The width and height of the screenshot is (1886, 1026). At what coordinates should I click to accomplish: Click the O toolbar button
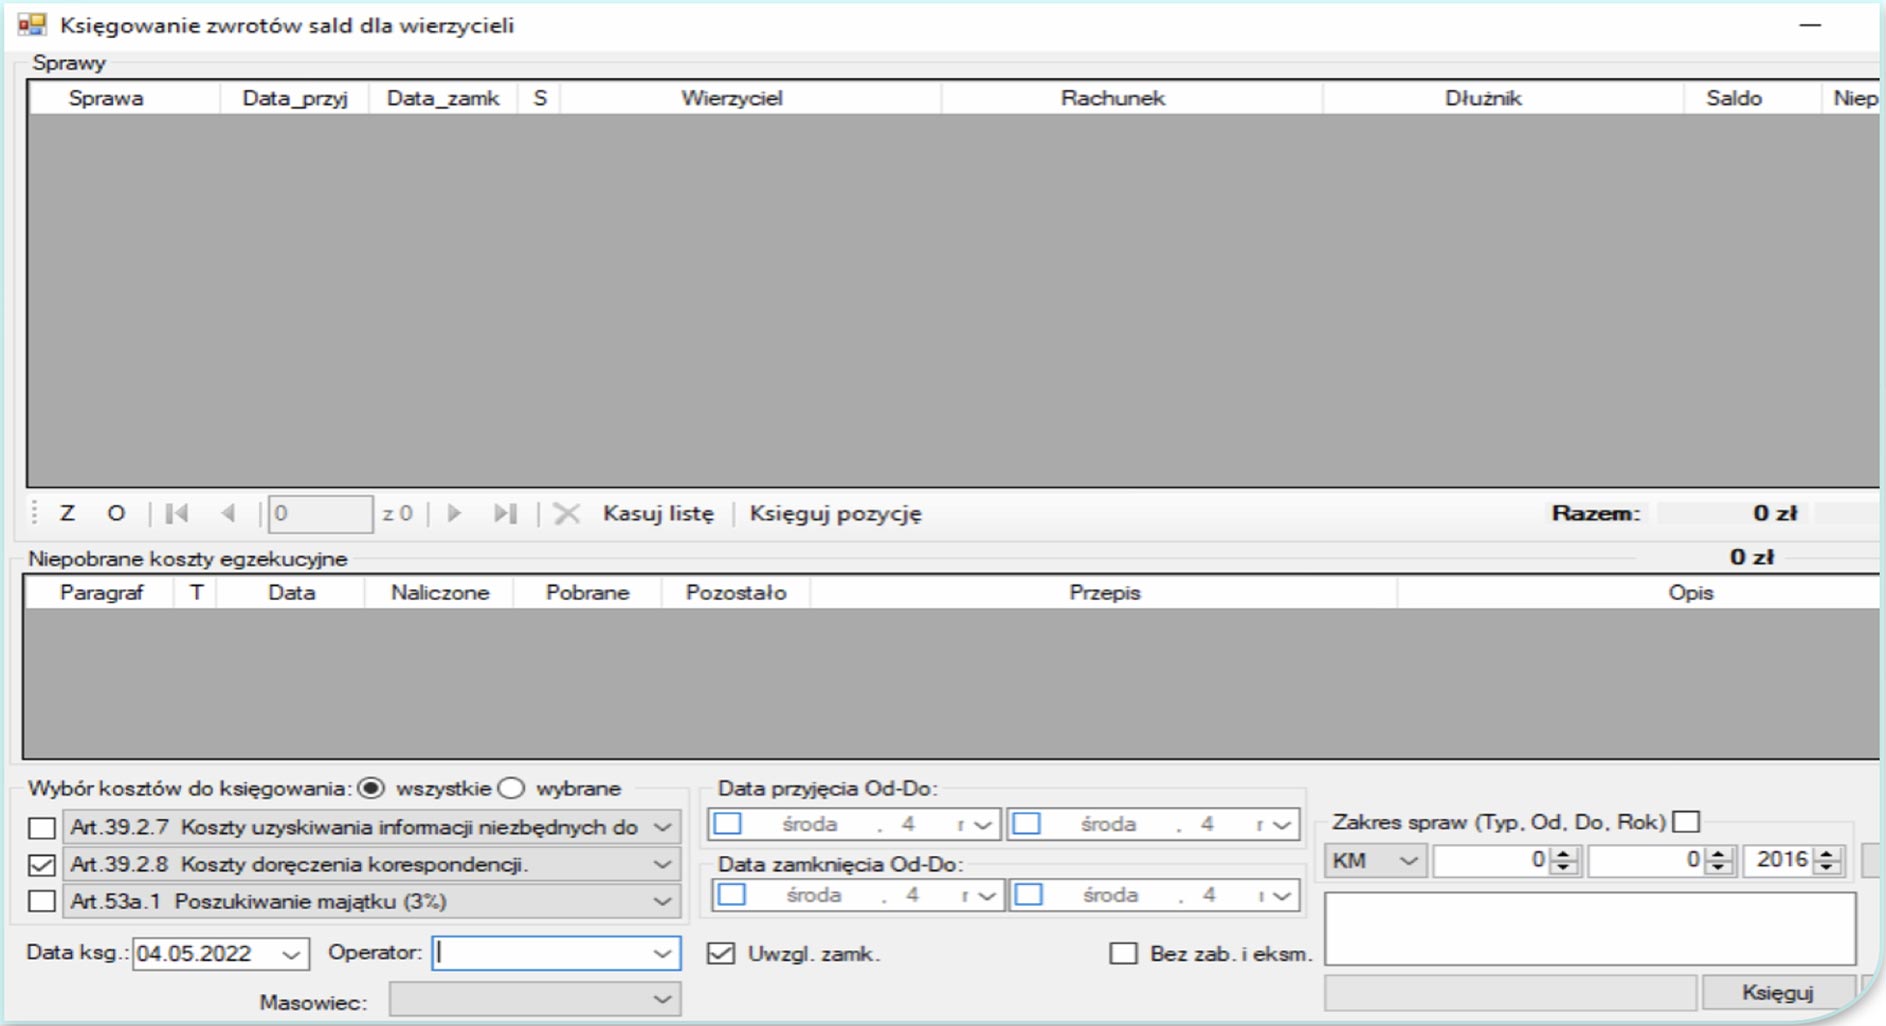pos(116,513)
